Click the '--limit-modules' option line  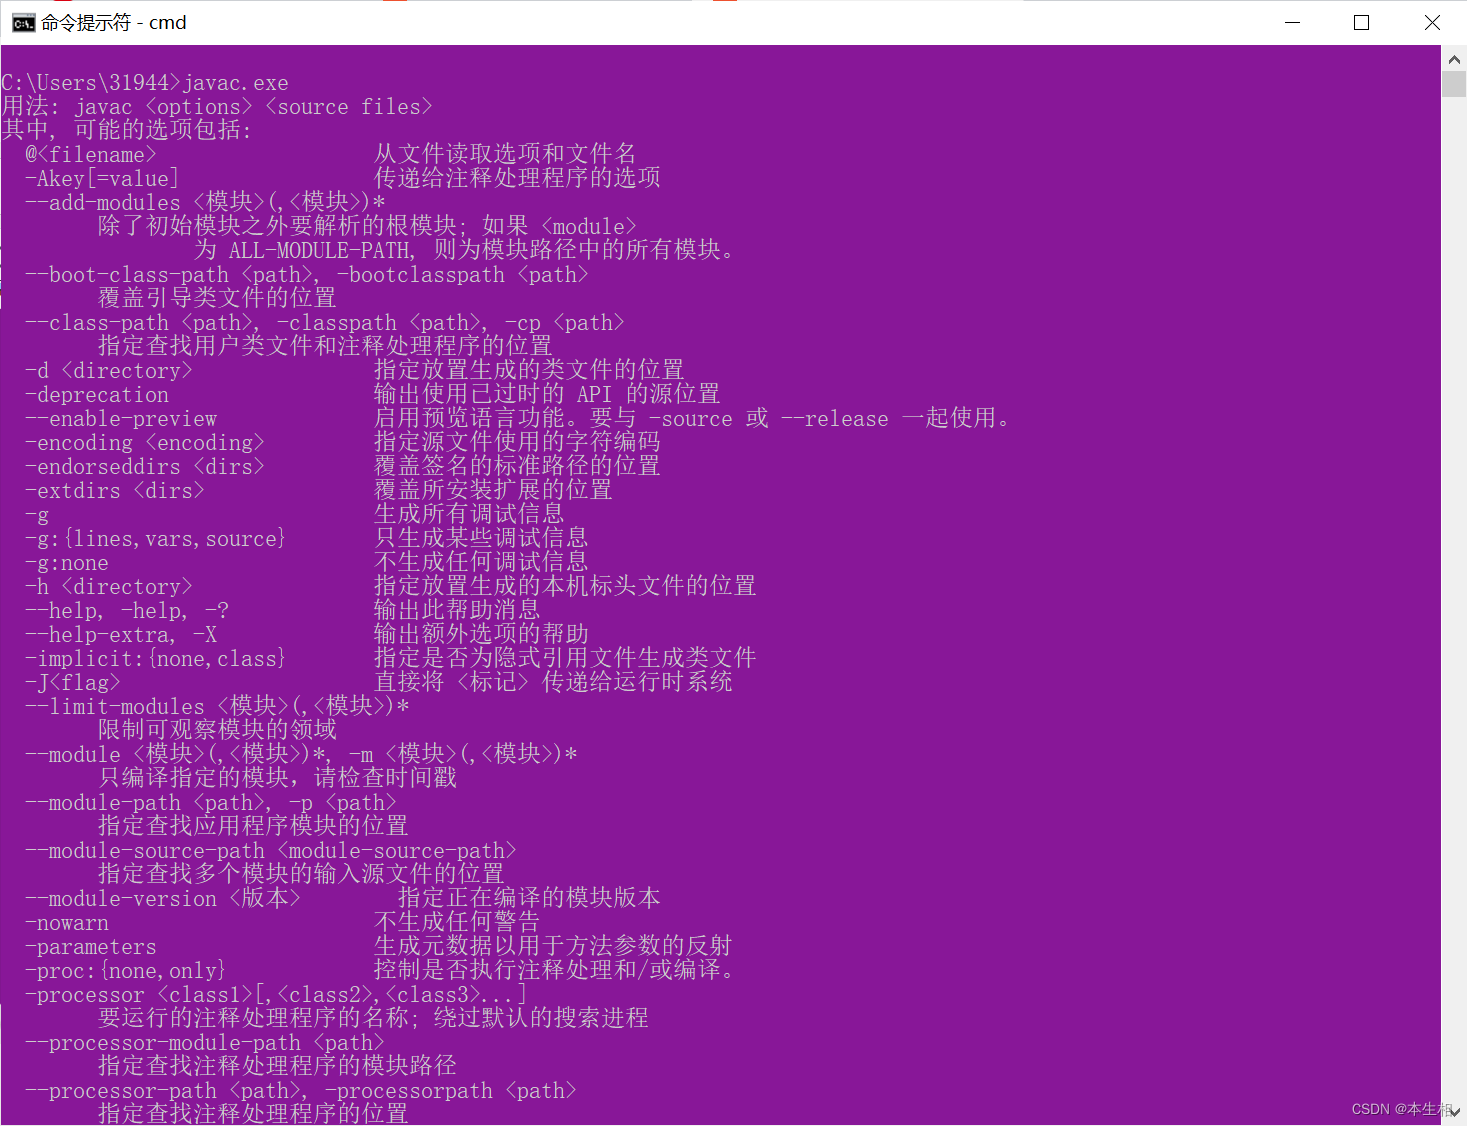[217, 707]
